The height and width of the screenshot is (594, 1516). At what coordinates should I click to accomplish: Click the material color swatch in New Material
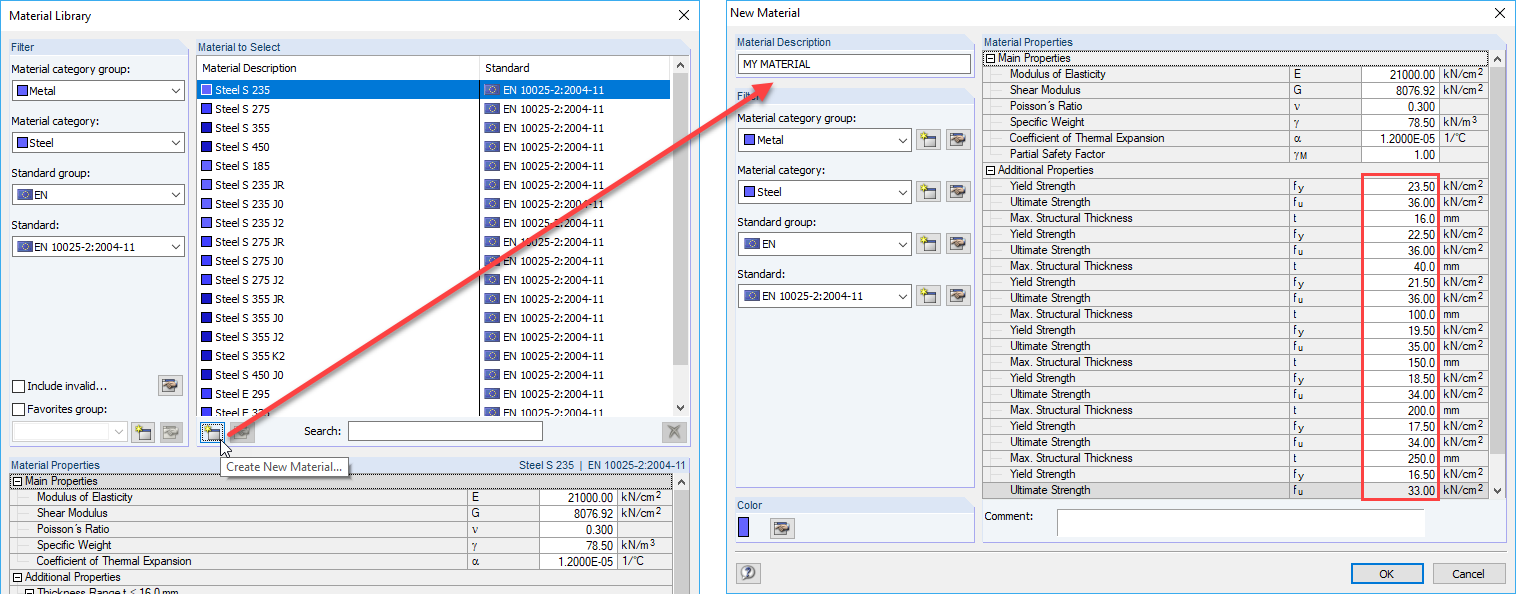(744, 527)
